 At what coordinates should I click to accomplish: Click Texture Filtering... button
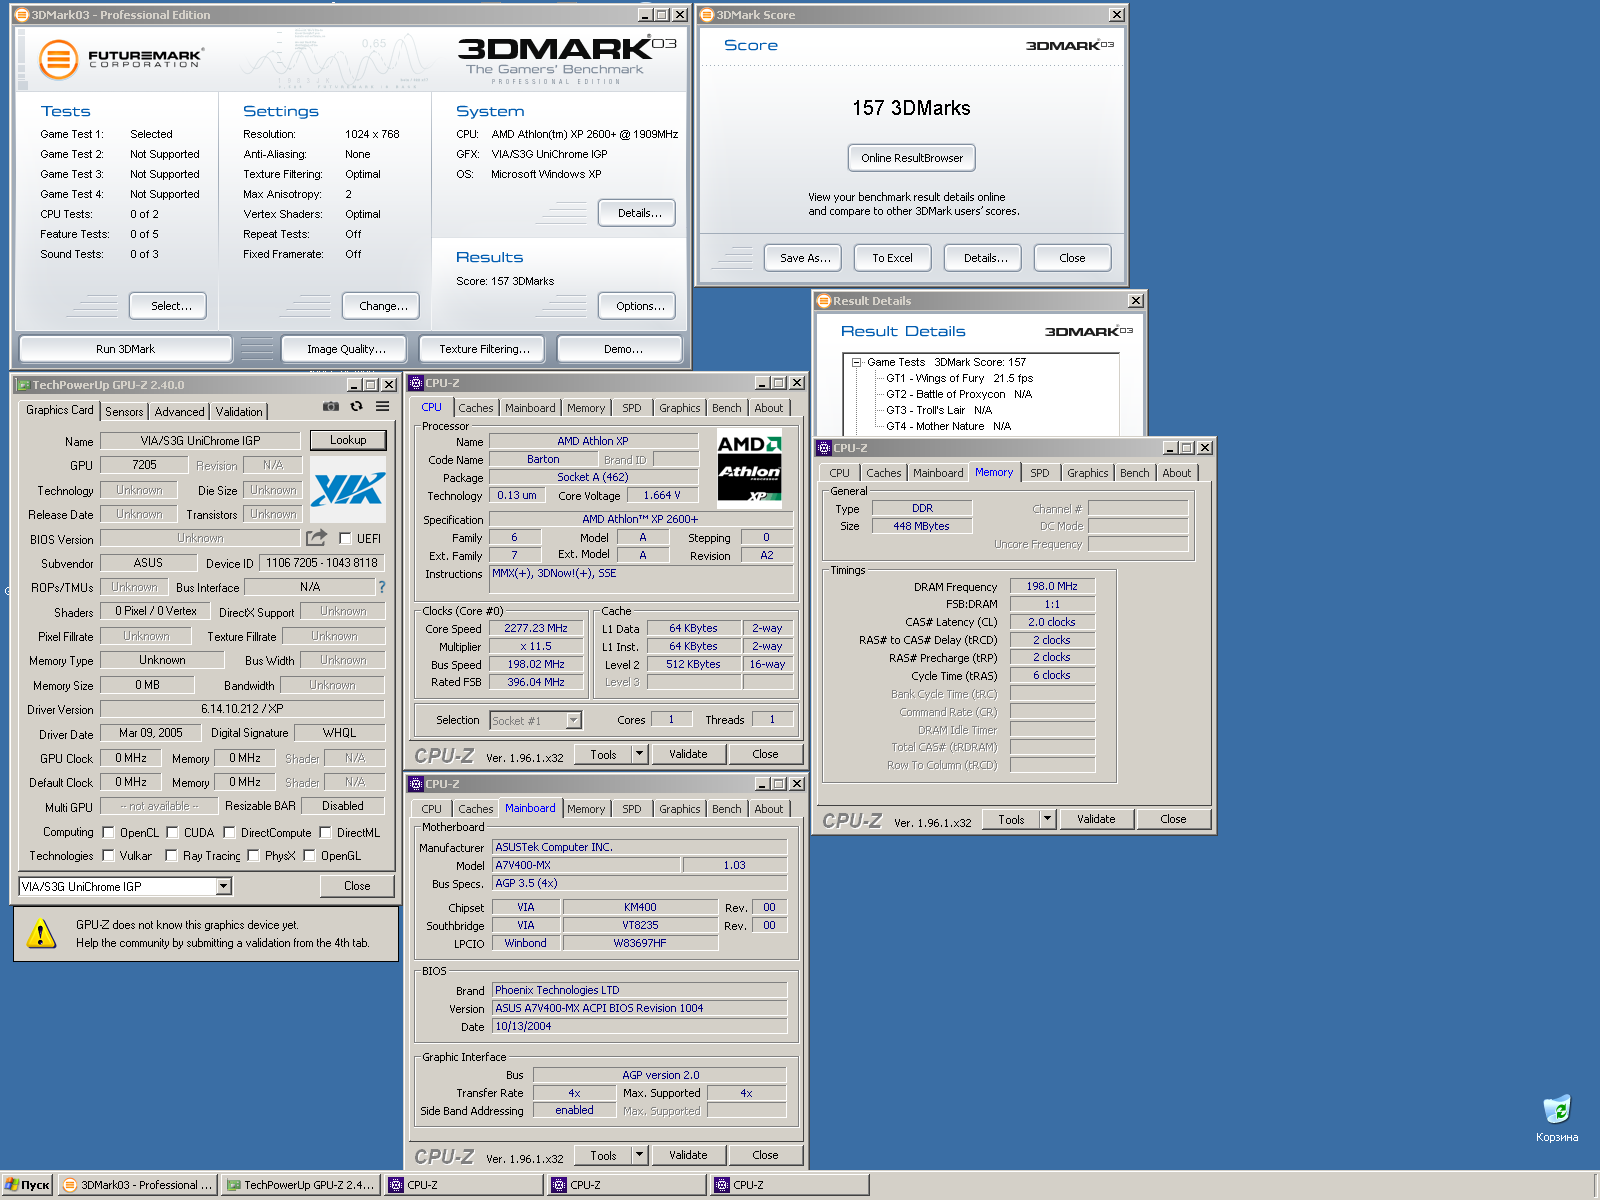(484, 349)
